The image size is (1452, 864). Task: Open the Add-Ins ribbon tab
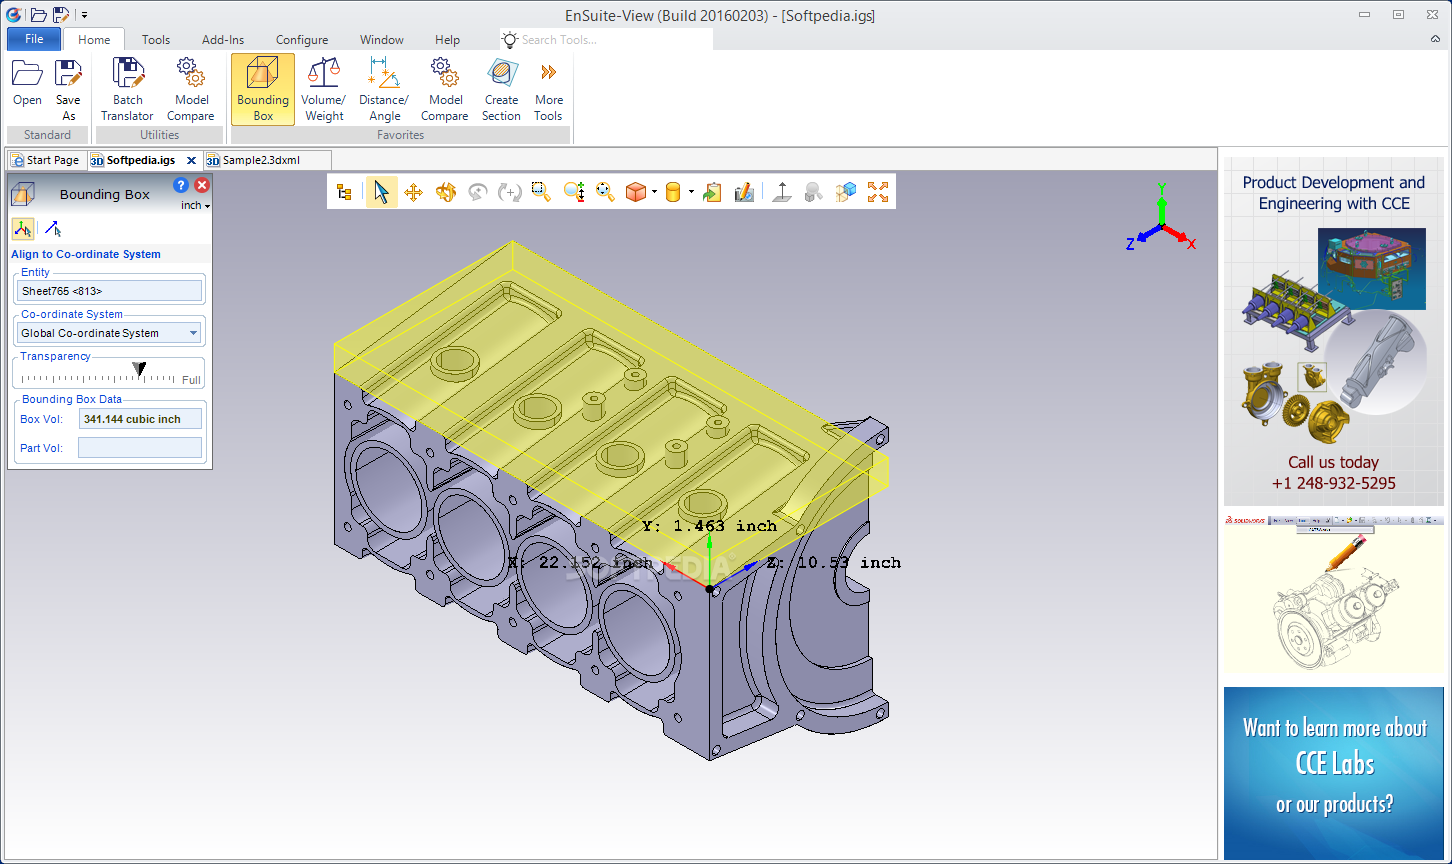coord(223,40)
